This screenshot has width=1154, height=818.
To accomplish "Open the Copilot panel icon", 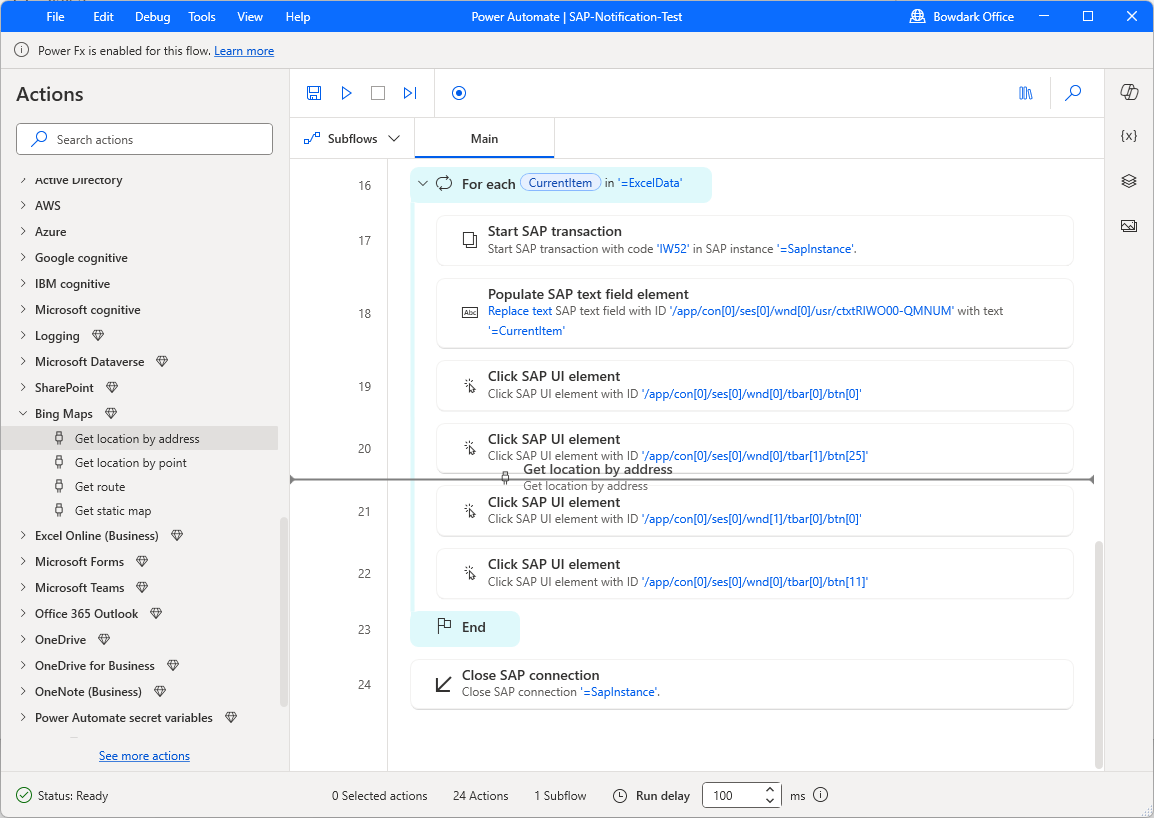I will click(x=1129, y=91).
